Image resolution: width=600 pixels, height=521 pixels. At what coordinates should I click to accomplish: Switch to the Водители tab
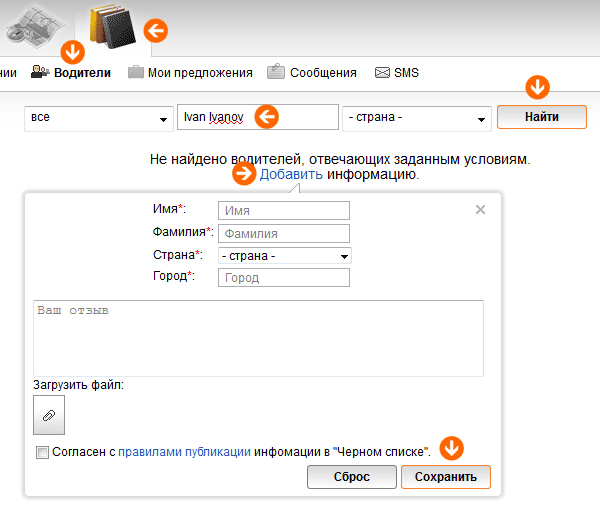pos(71,73)
